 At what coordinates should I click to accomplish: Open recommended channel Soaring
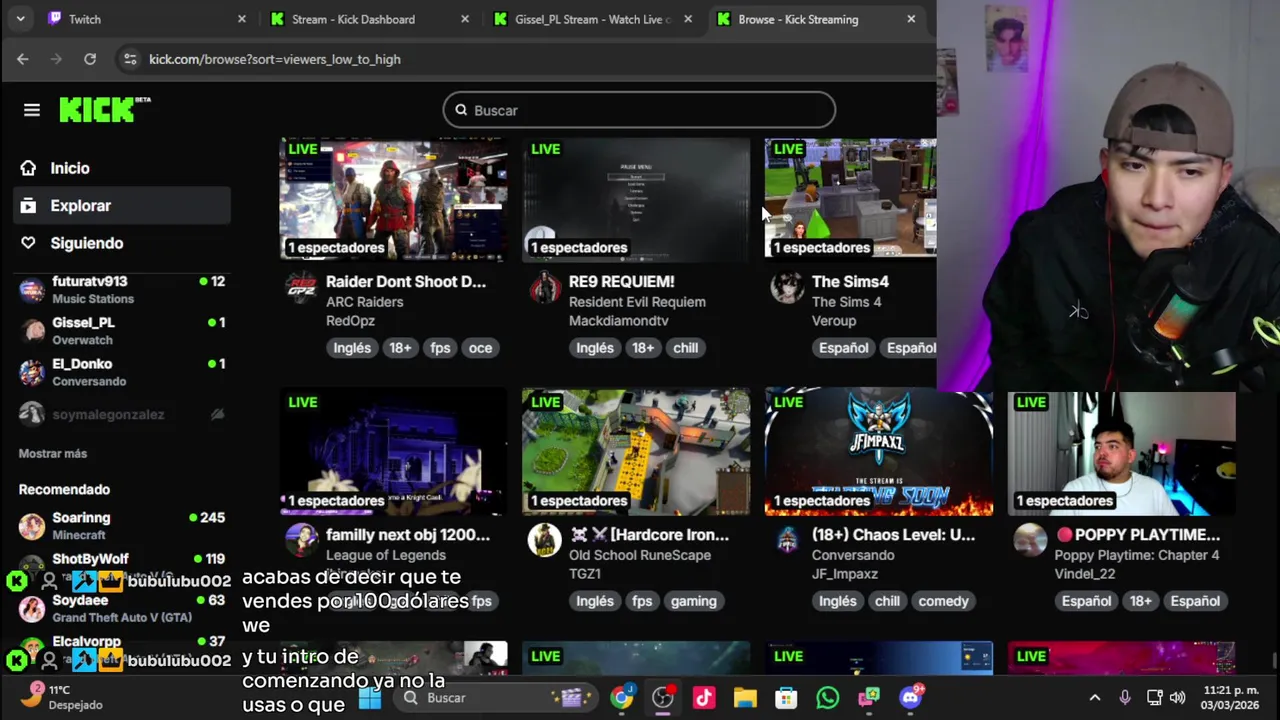click(122, 526)
